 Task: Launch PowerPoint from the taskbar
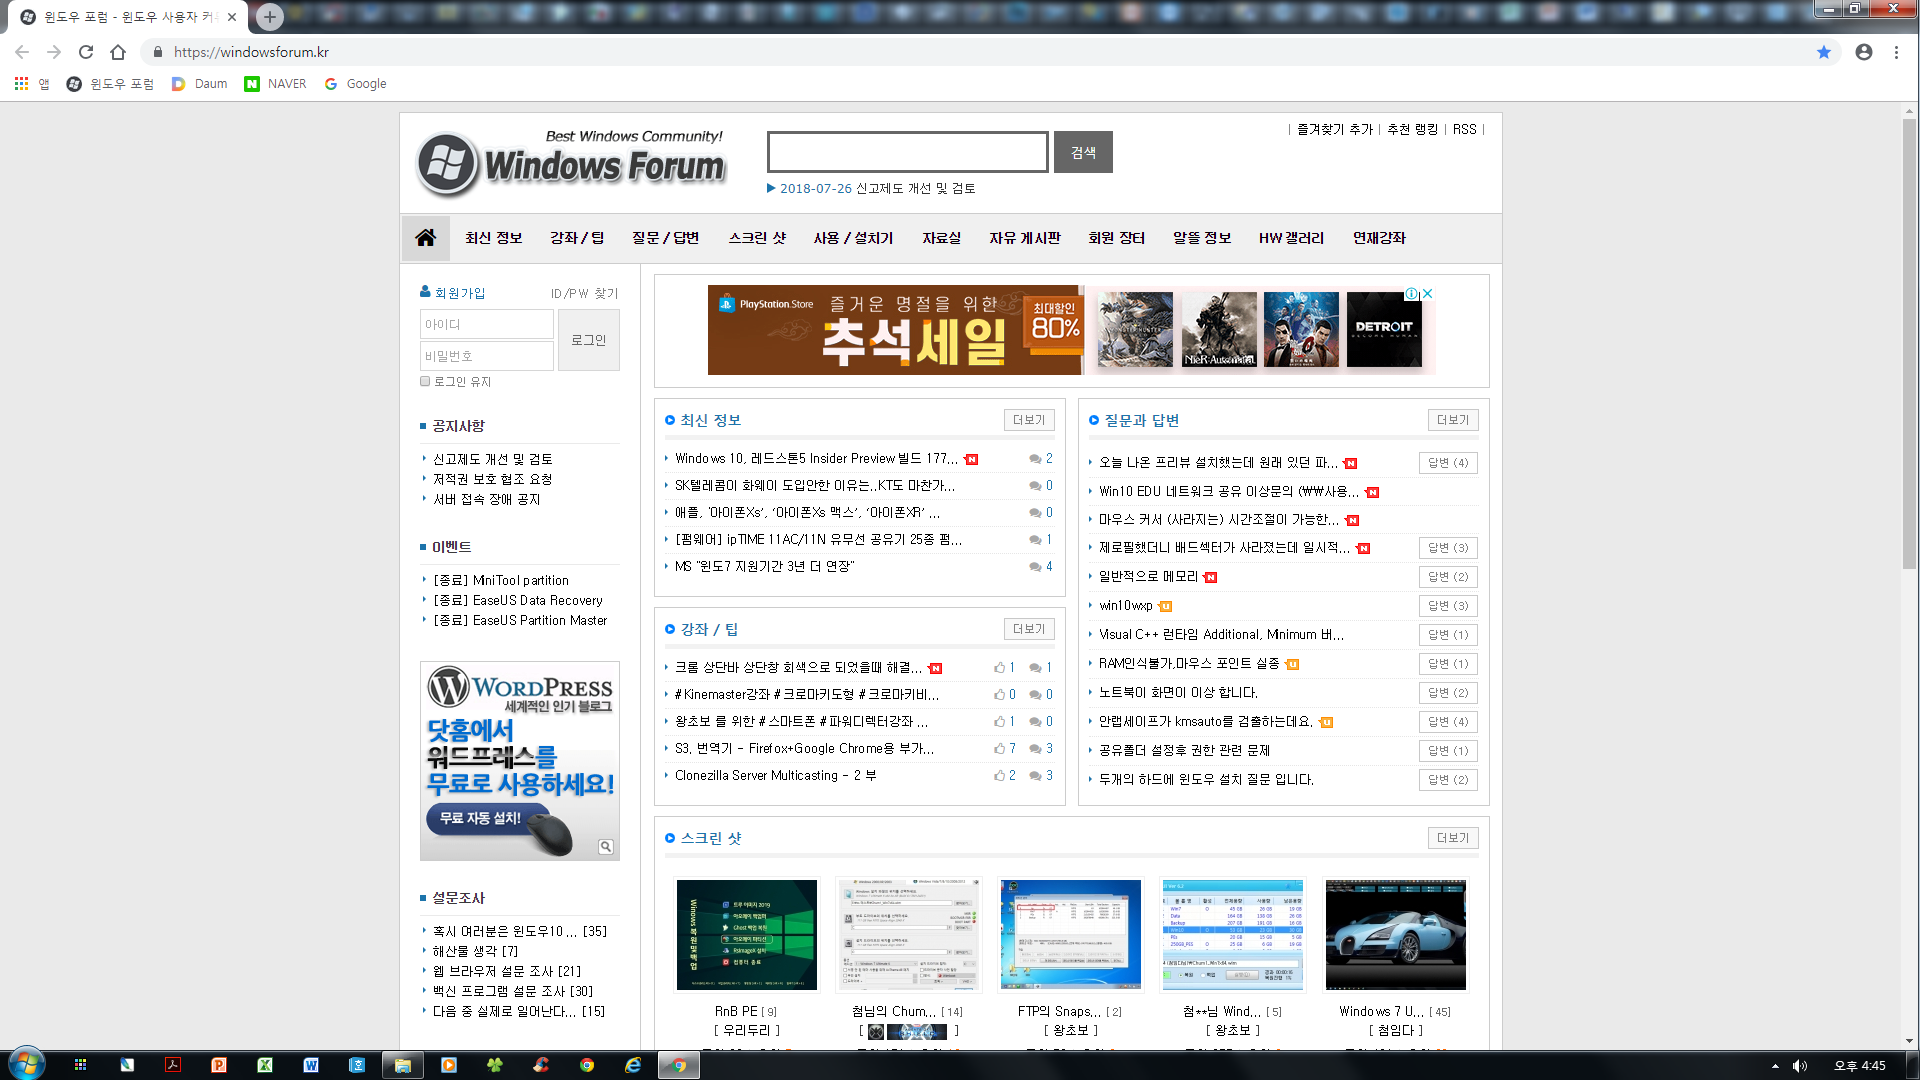[218, 1065]
